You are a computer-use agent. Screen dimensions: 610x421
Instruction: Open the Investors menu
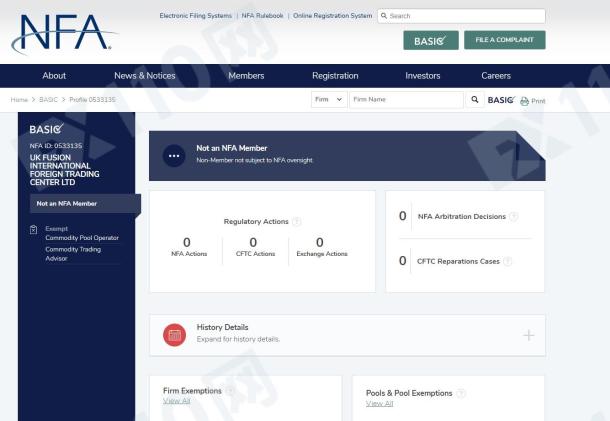(423, 76)
